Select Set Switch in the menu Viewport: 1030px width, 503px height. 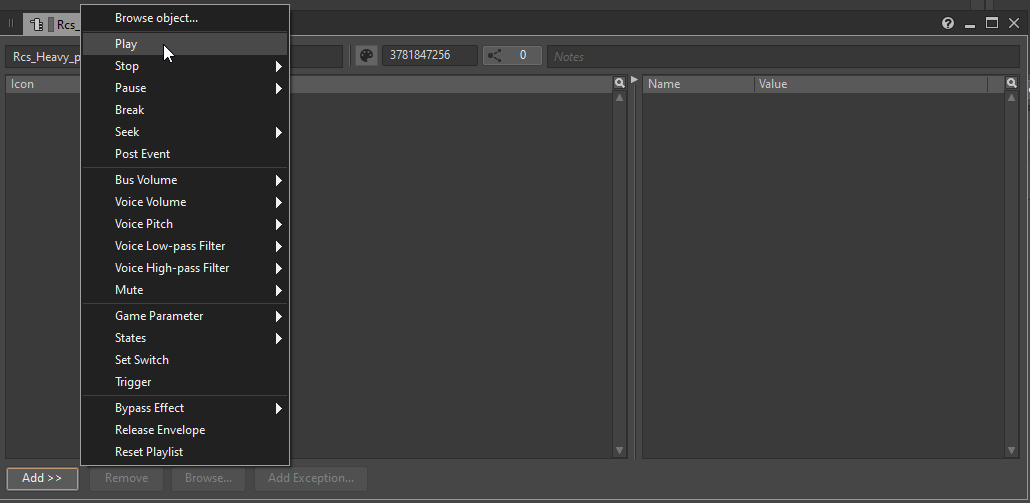coord(141,360)
